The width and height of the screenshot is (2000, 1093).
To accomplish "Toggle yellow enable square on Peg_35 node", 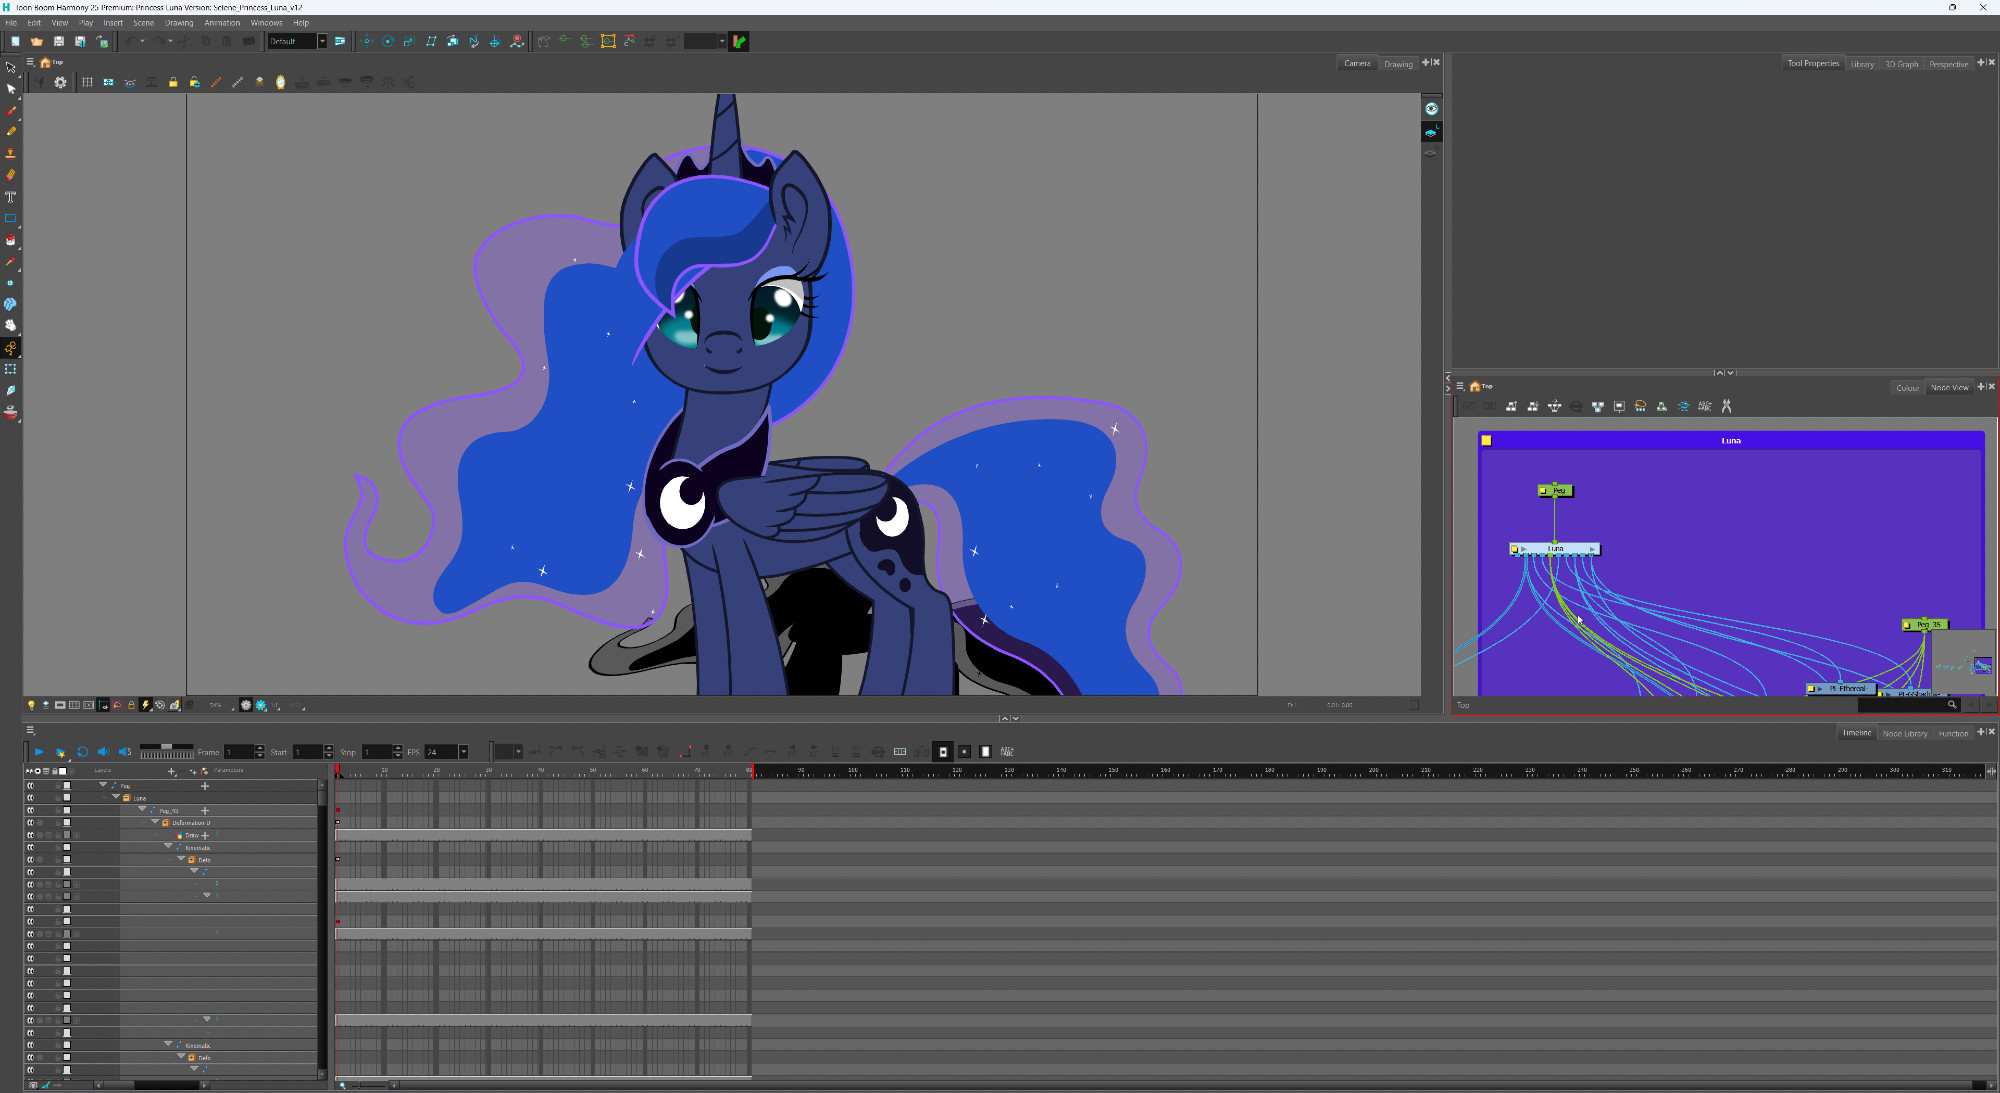I will coord(1907,625).
